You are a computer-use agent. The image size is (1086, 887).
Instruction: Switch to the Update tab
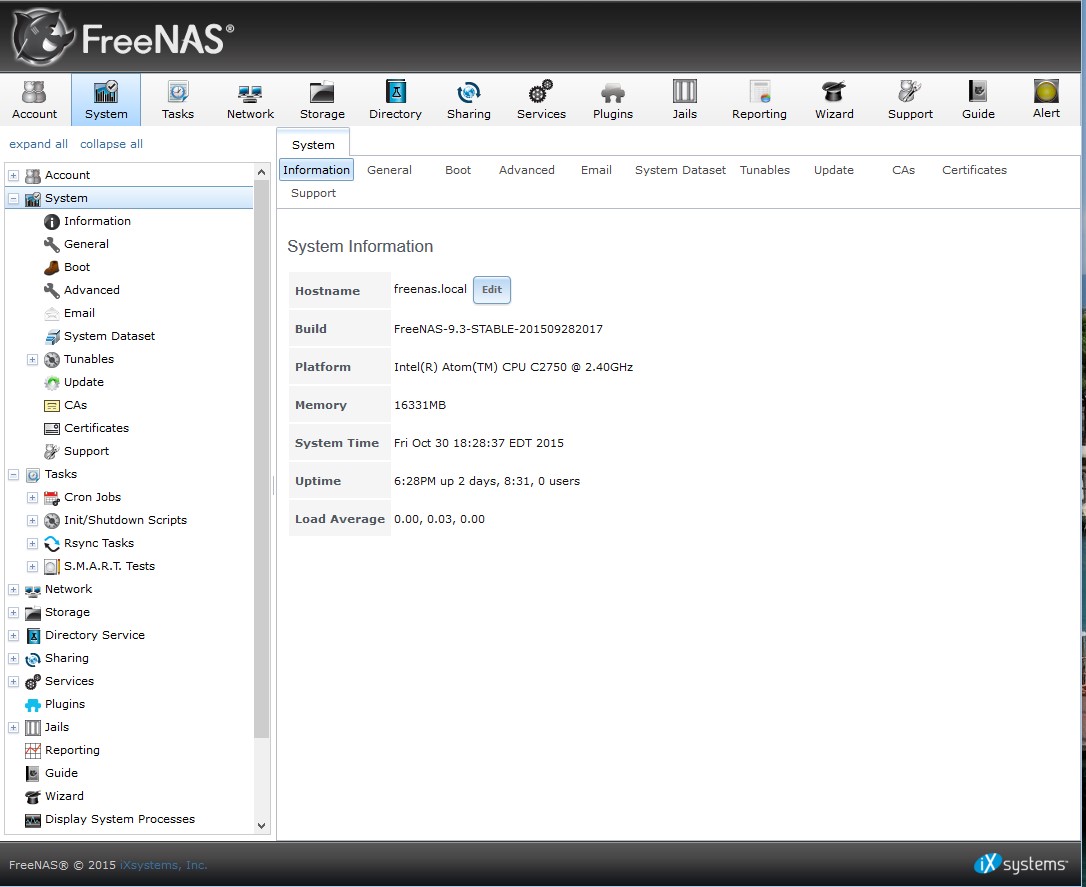click(x=834, y=170)
